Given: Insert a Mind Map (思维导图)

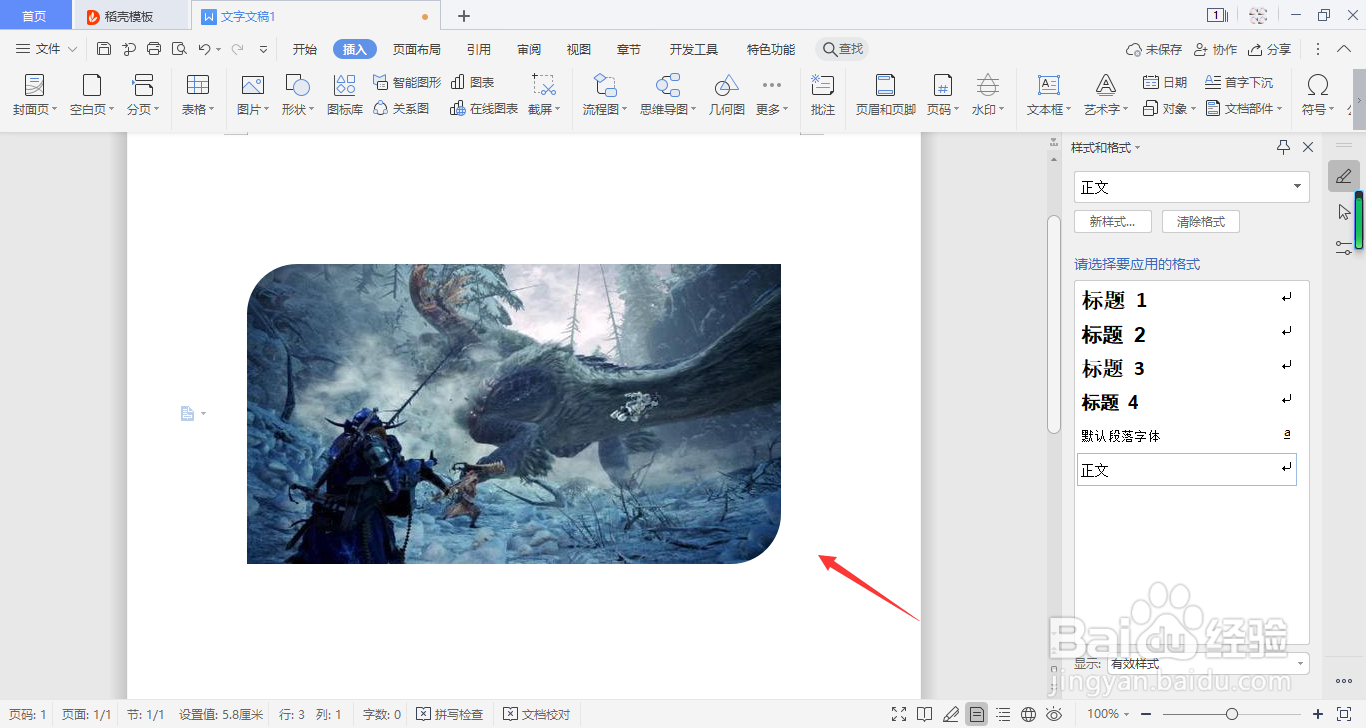Looking at the screenshot, I should (669, 95).
